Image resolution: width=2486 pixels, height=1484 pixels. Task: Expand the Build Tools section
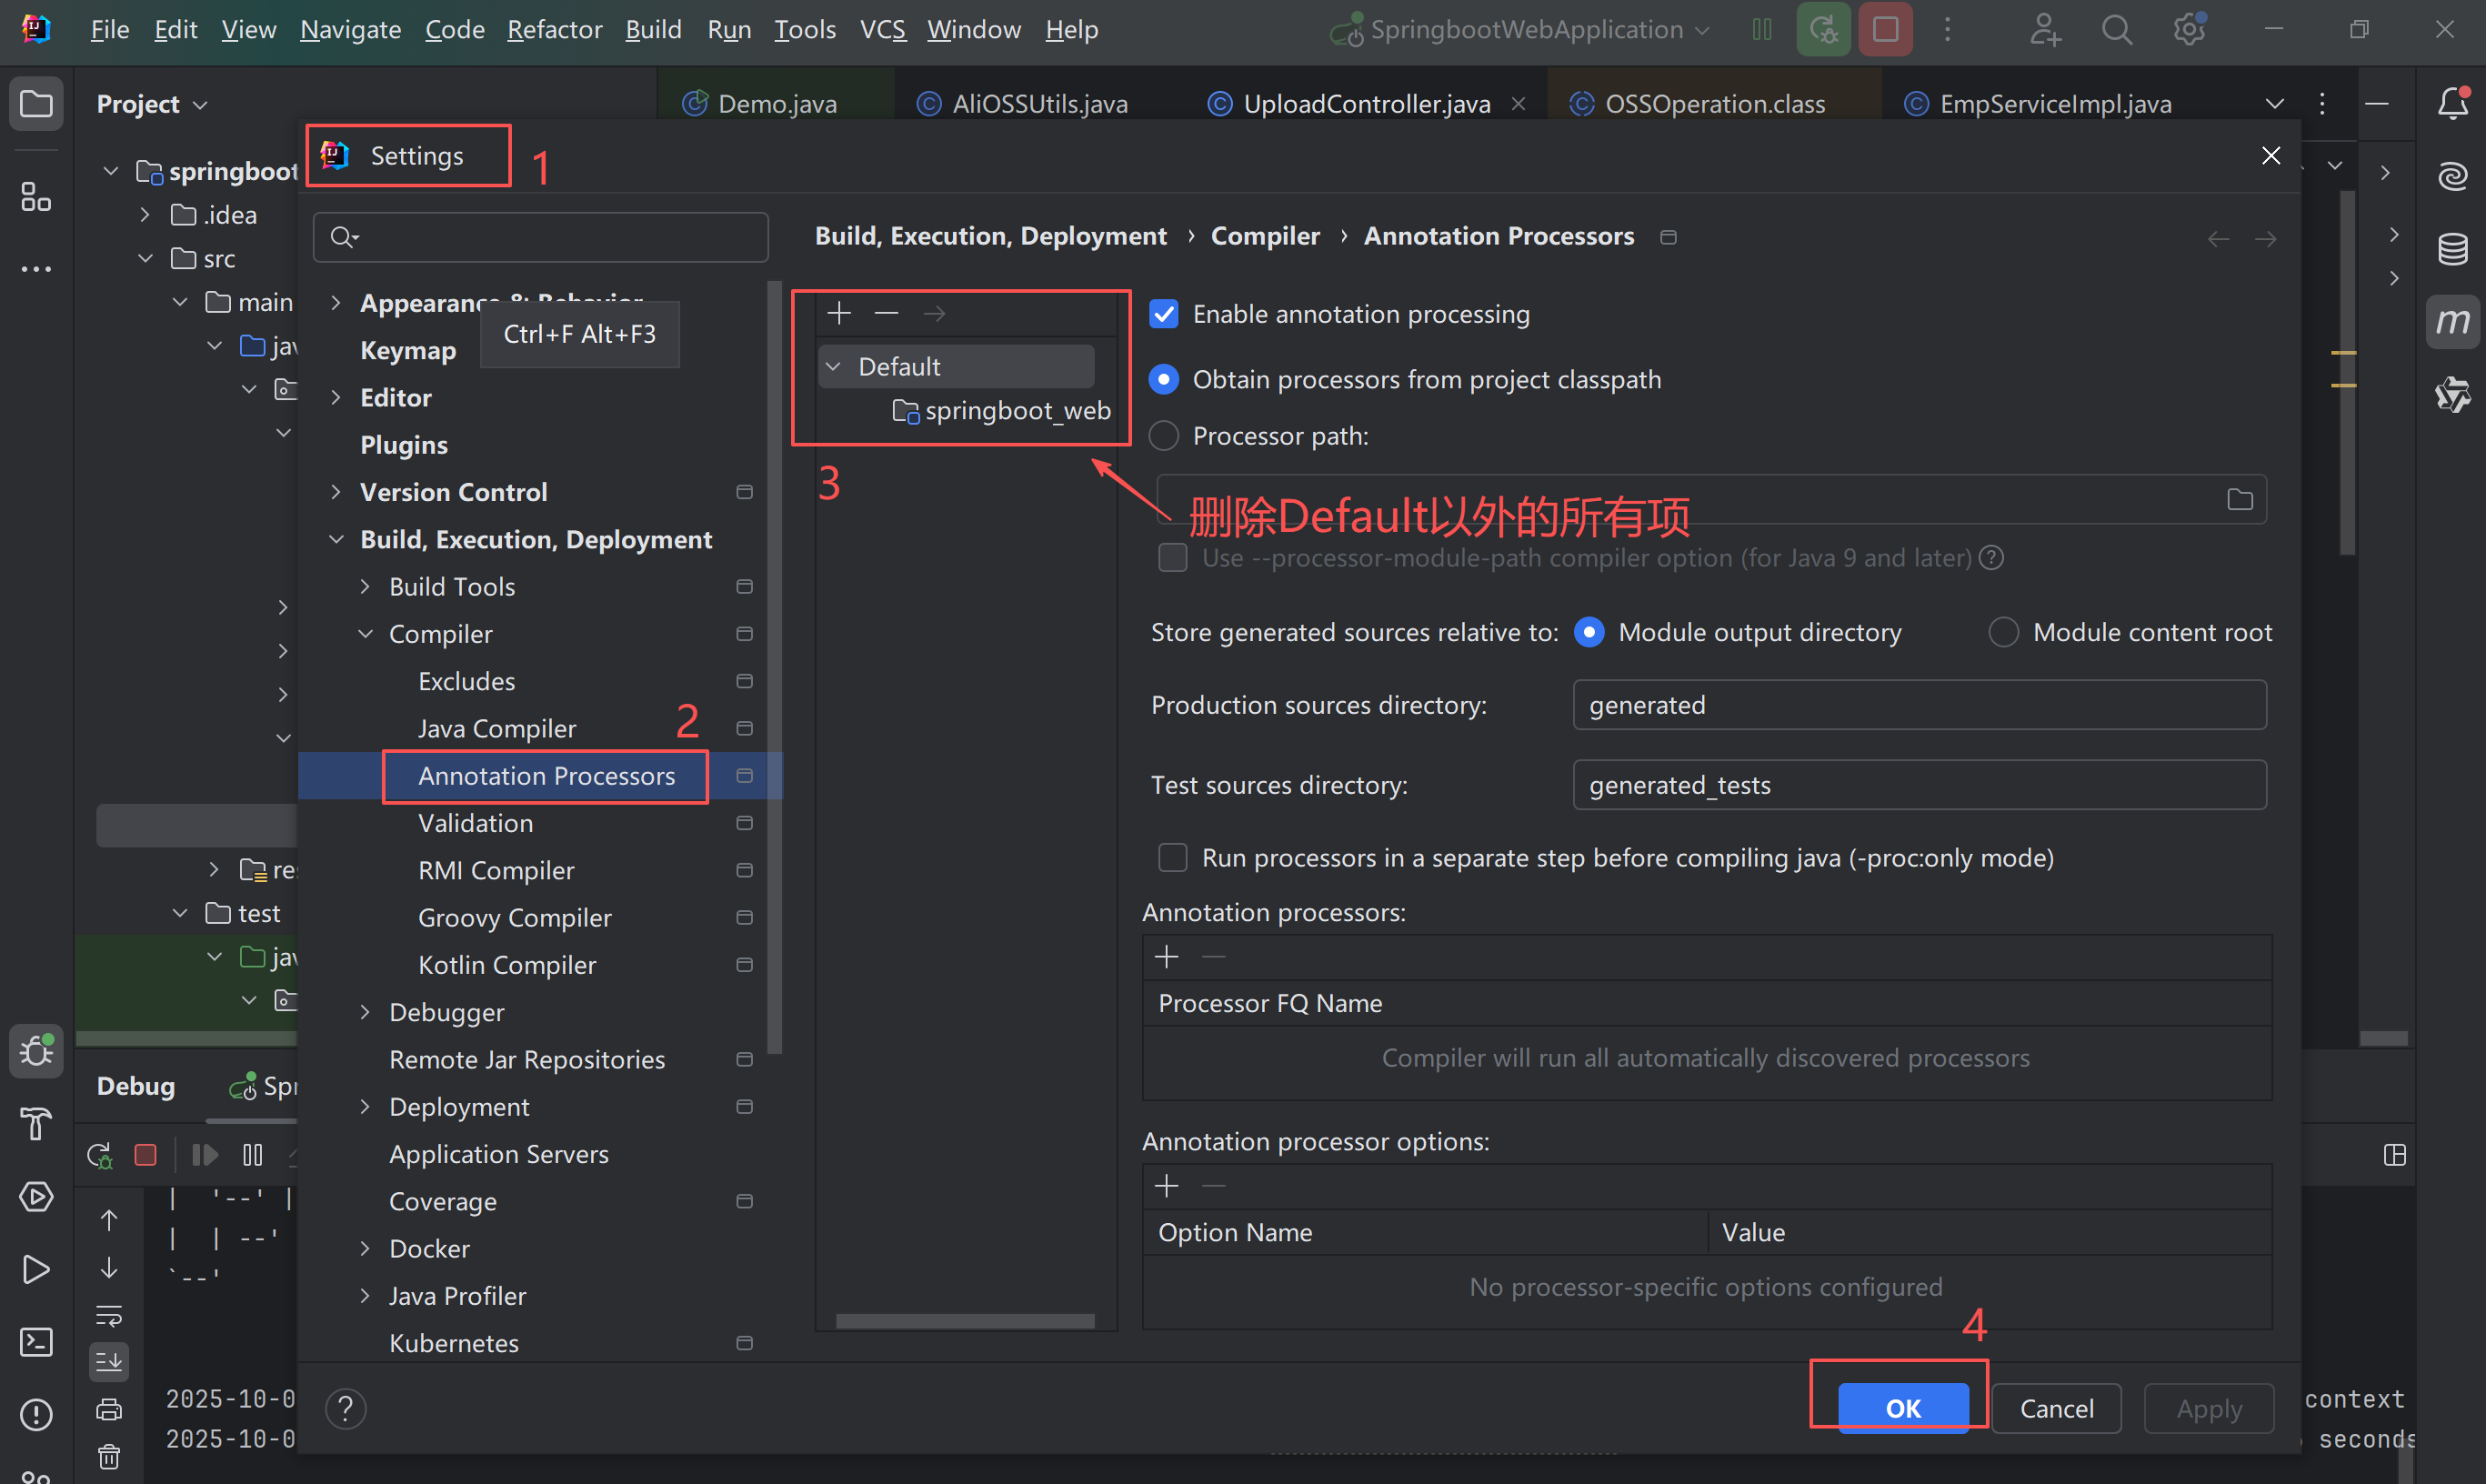point(366,586)
